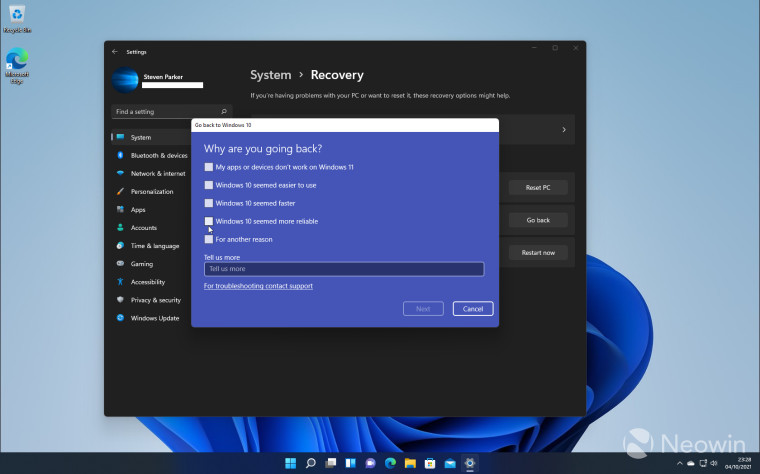Image resolution: width=760 pixels, height=474 pixels.
Task: Select 'Windows 10 seemed more reliable' checkbox
Action: coord(208,221)
